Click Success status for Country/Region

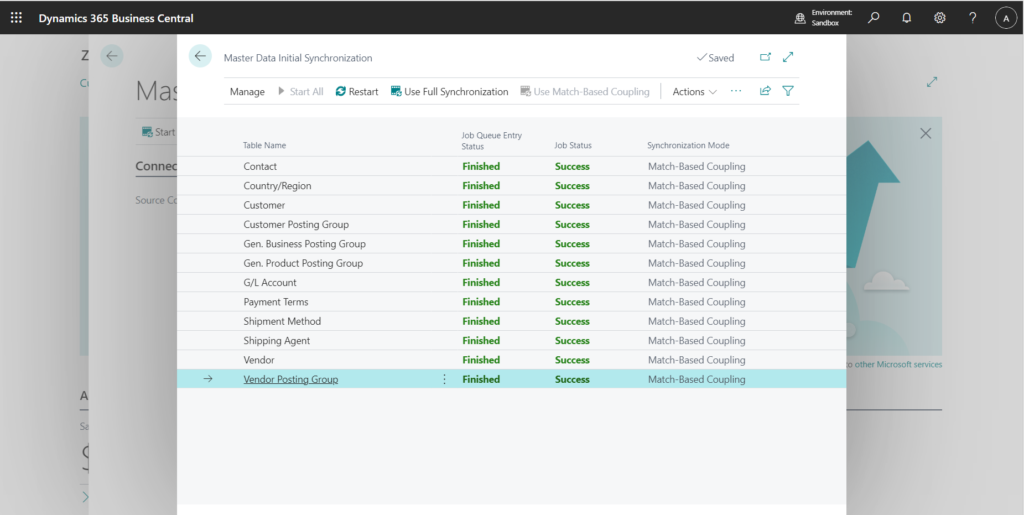tap(573, 186)
